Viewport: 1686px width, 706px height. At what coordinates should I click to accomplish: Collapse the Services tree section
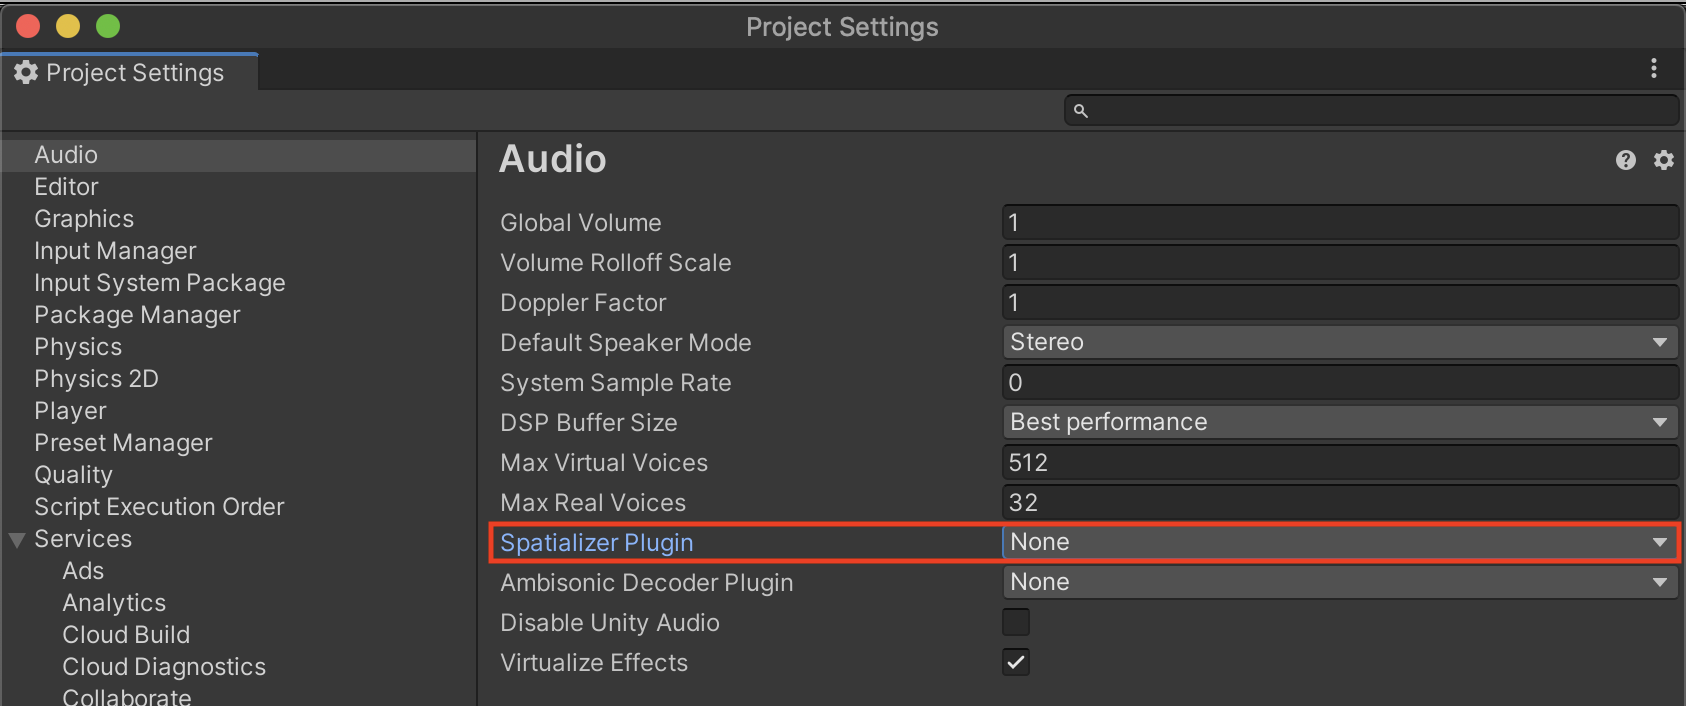[x=17, y=540]
